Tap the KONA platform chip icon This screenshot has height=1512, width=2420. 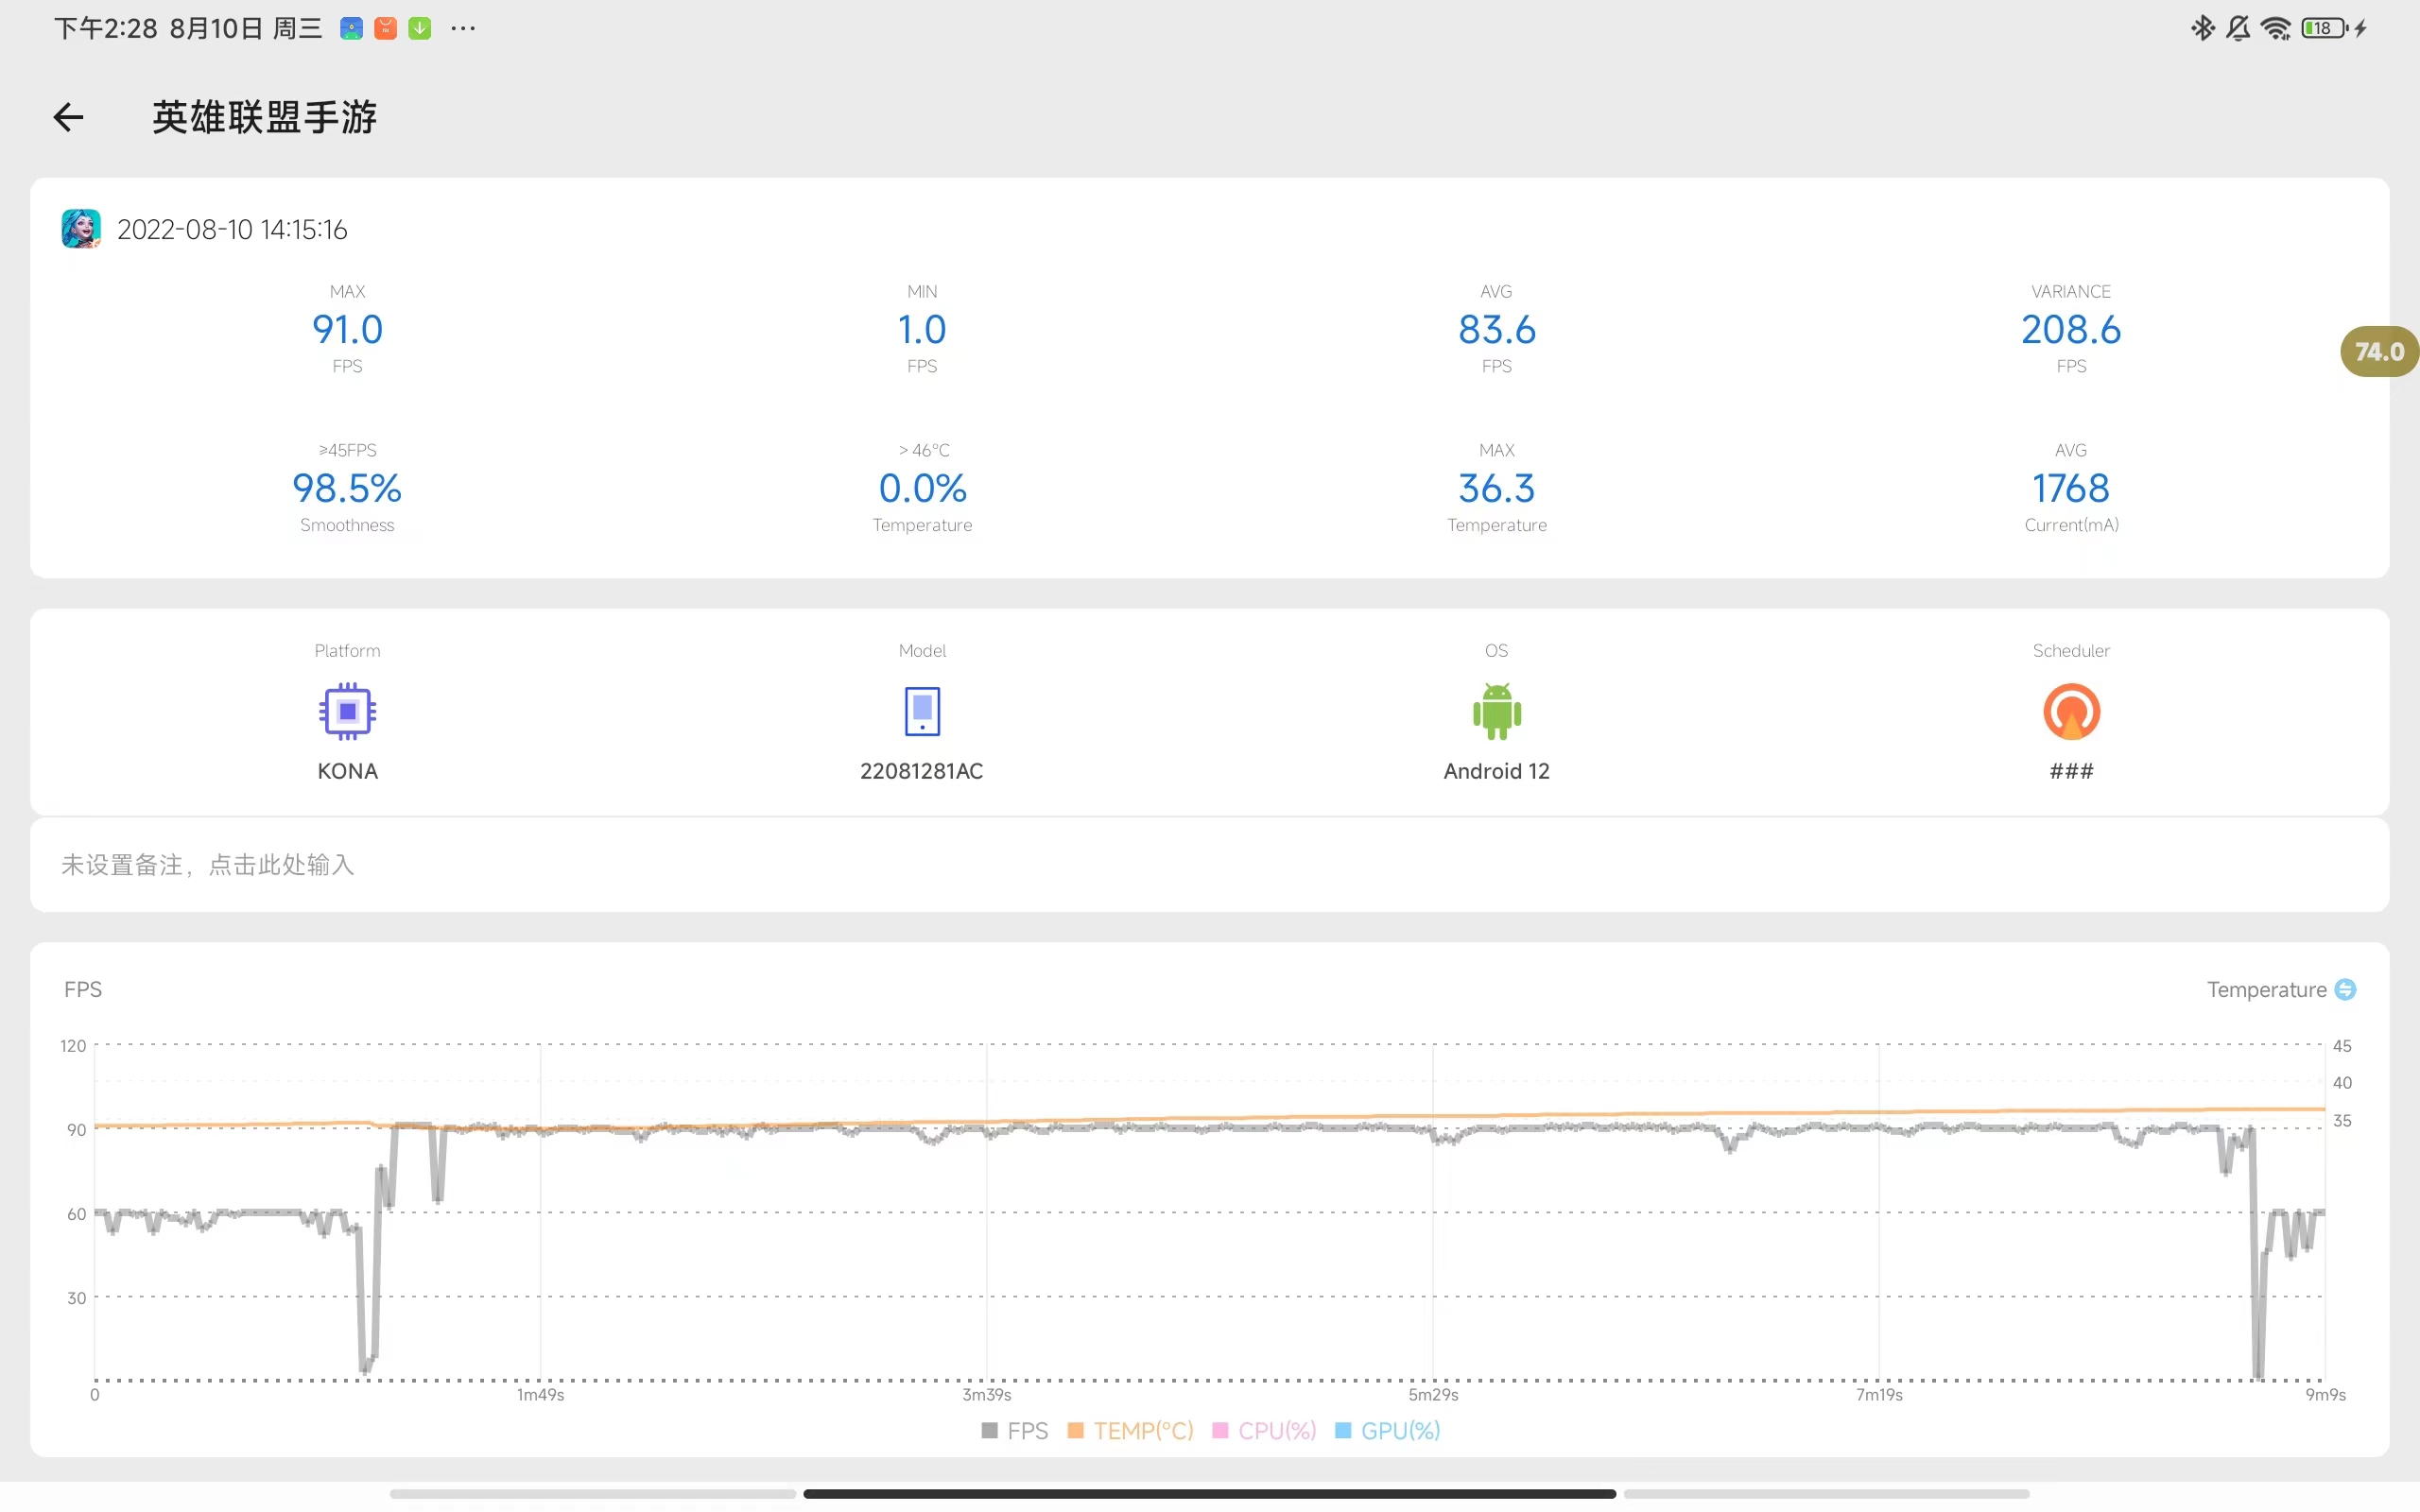tap(347, 711)
